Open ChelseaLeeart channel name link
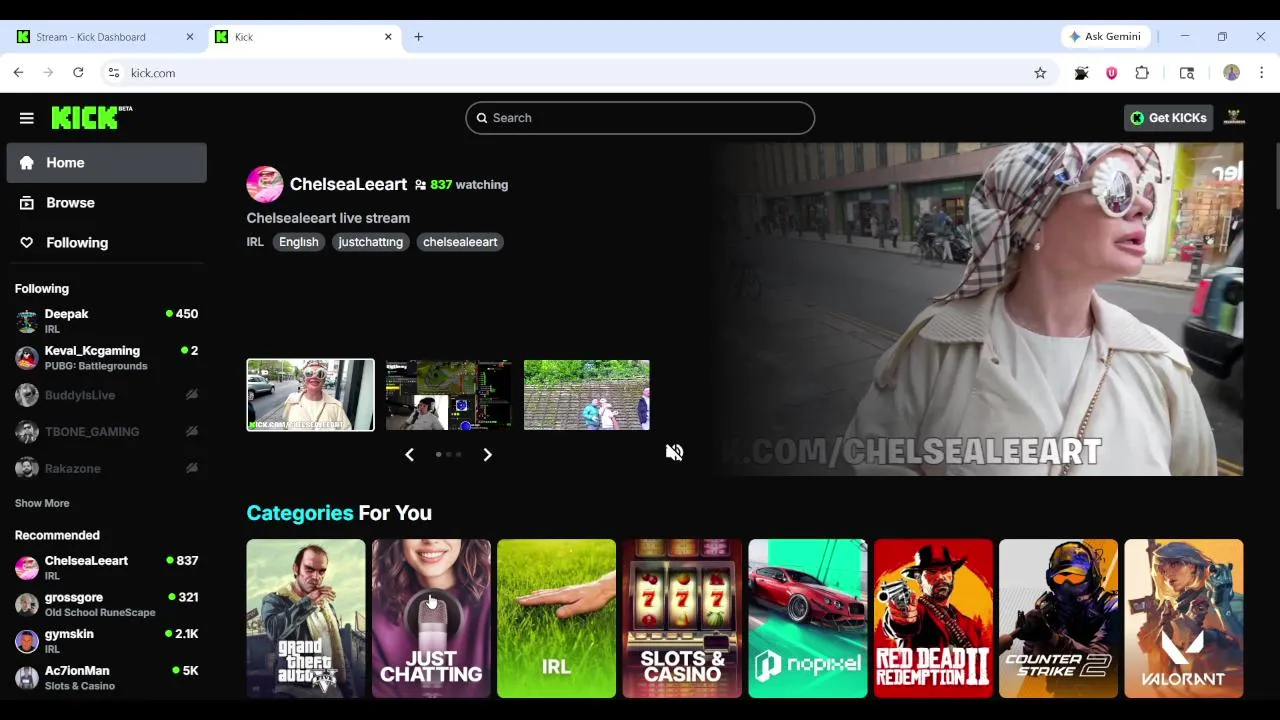This screenshot has width=1280, height=720. pos(348,184)
